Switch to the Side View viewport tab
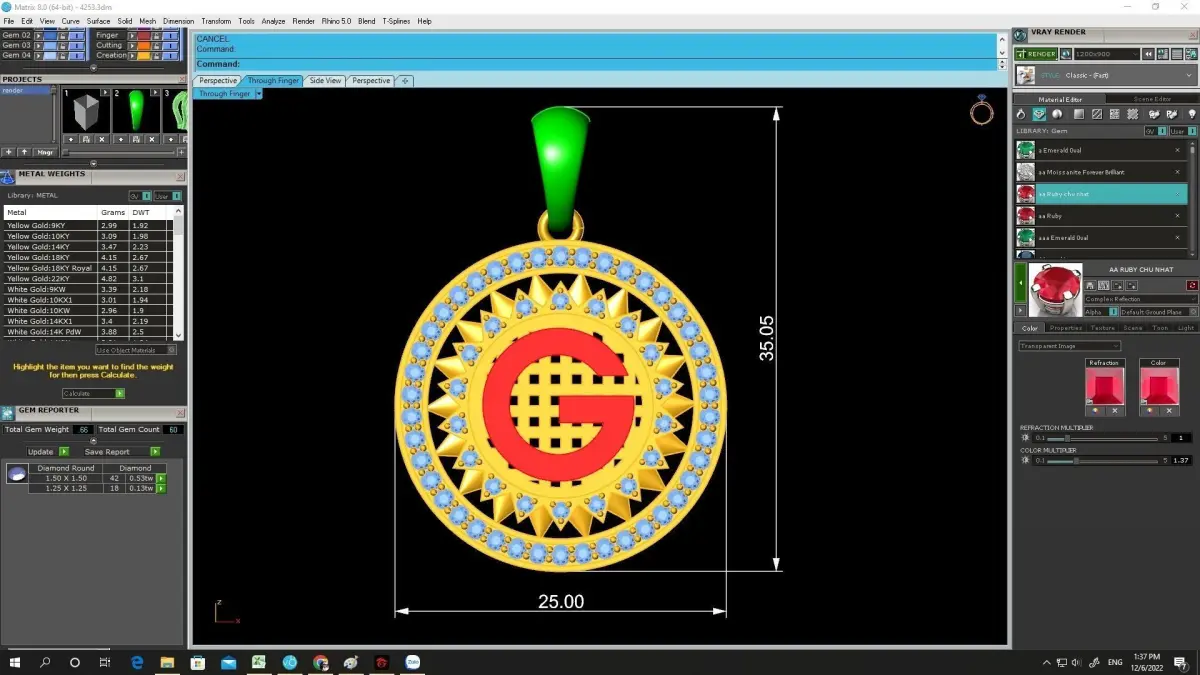The image size is (1200, 675). (x=325, y=80)
